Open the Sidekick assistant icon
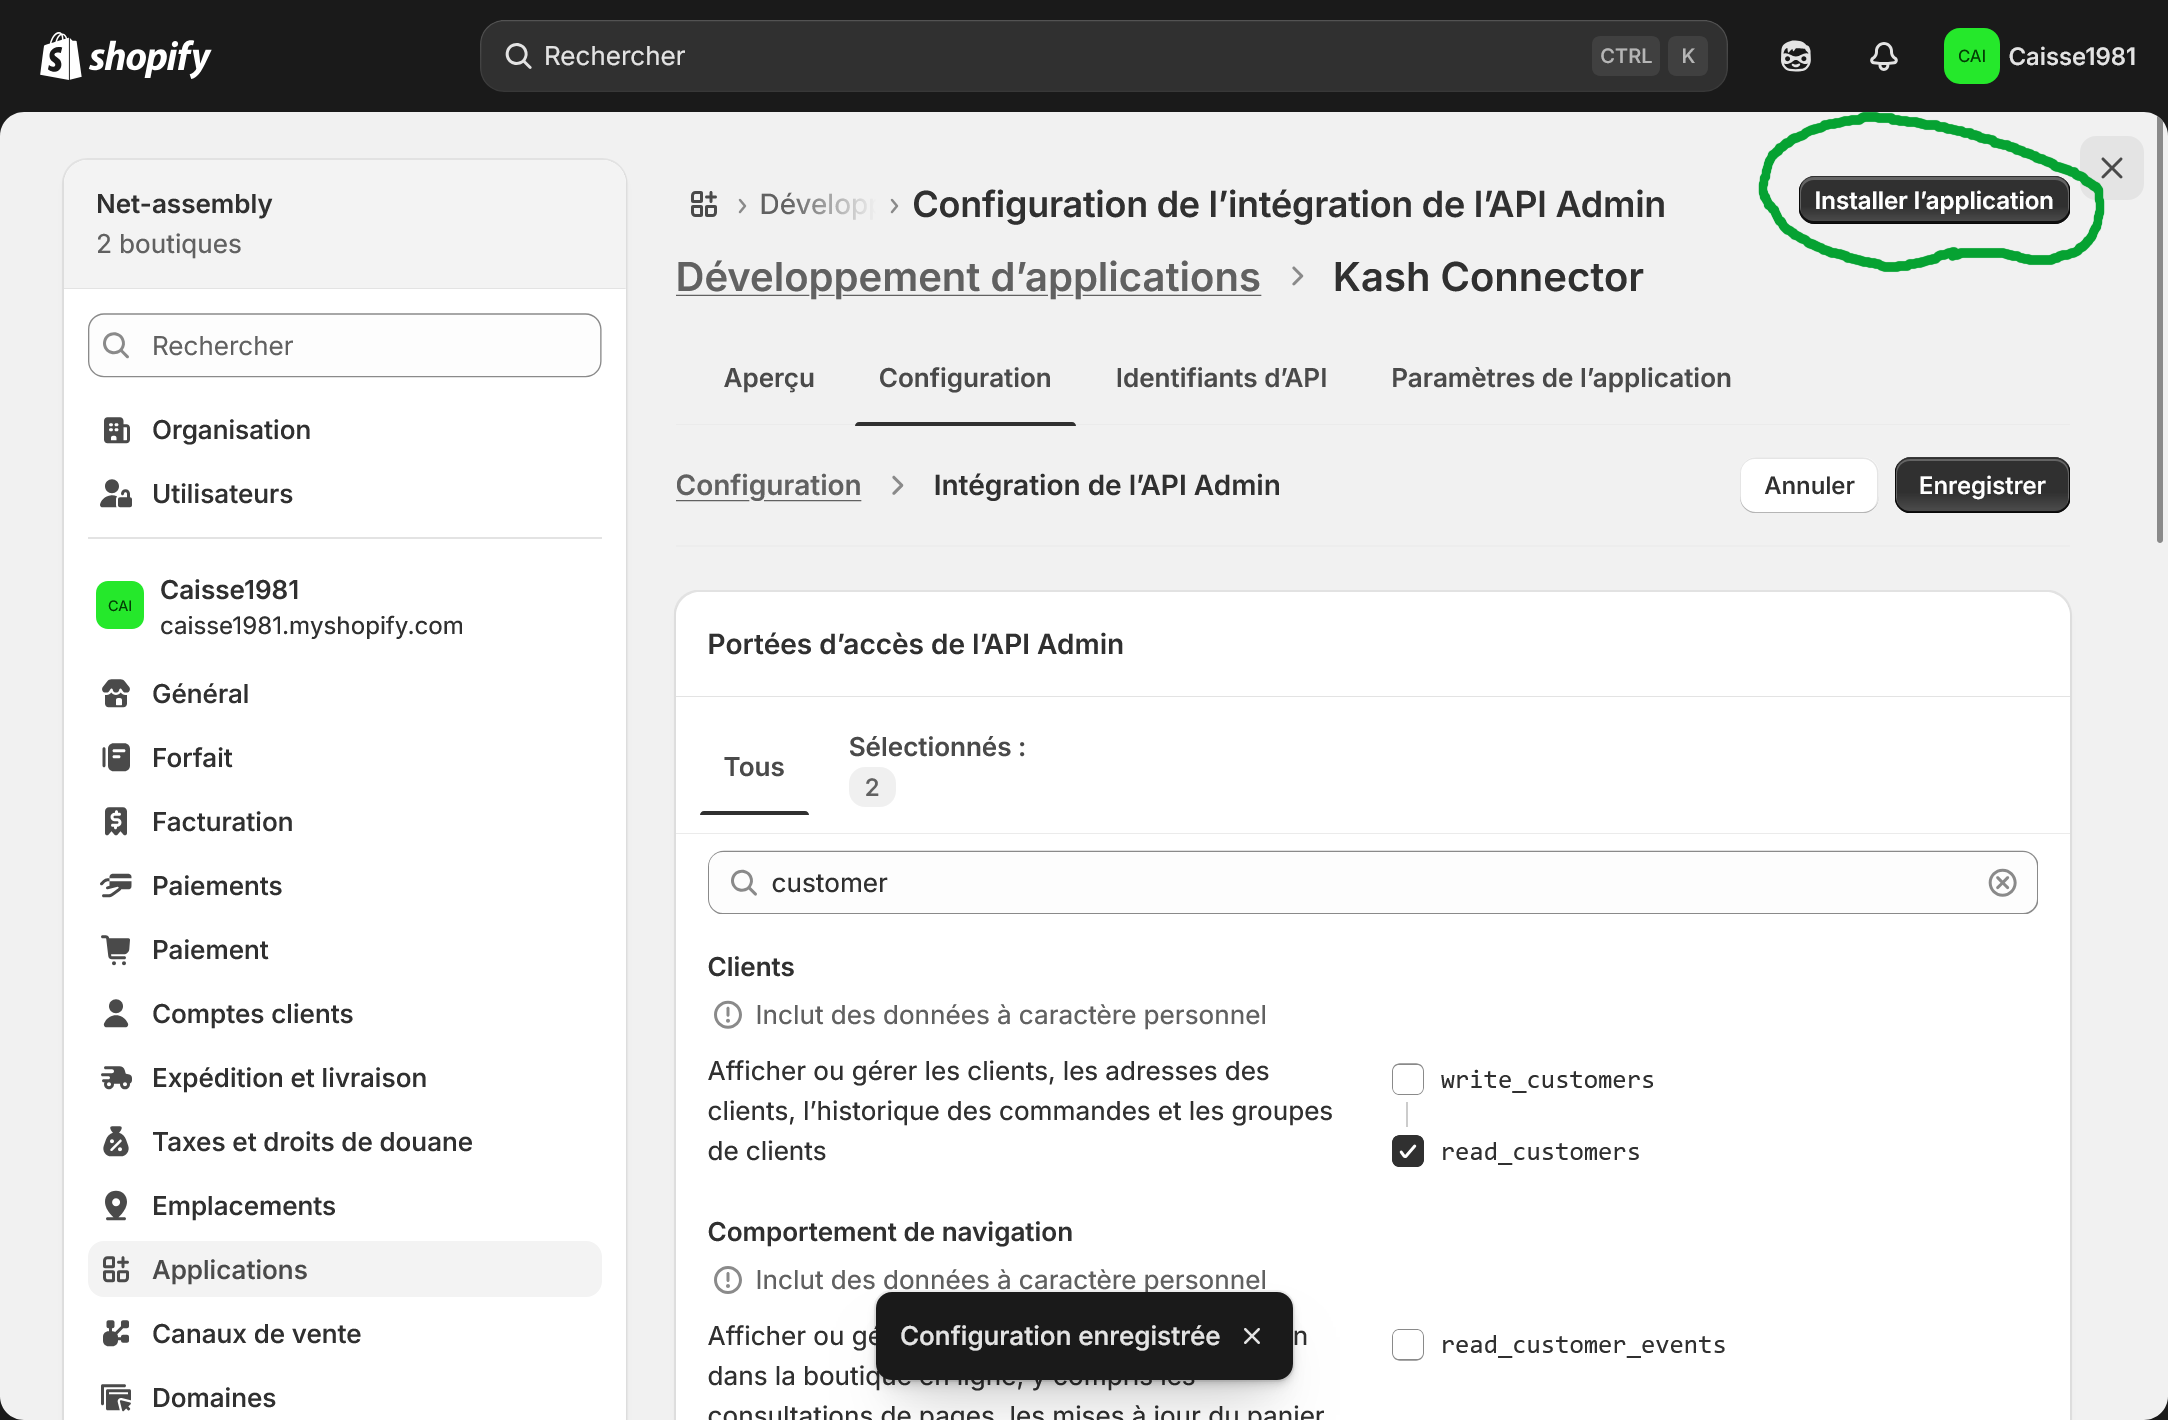The image size is (2168, 1420). [1795, 56]
